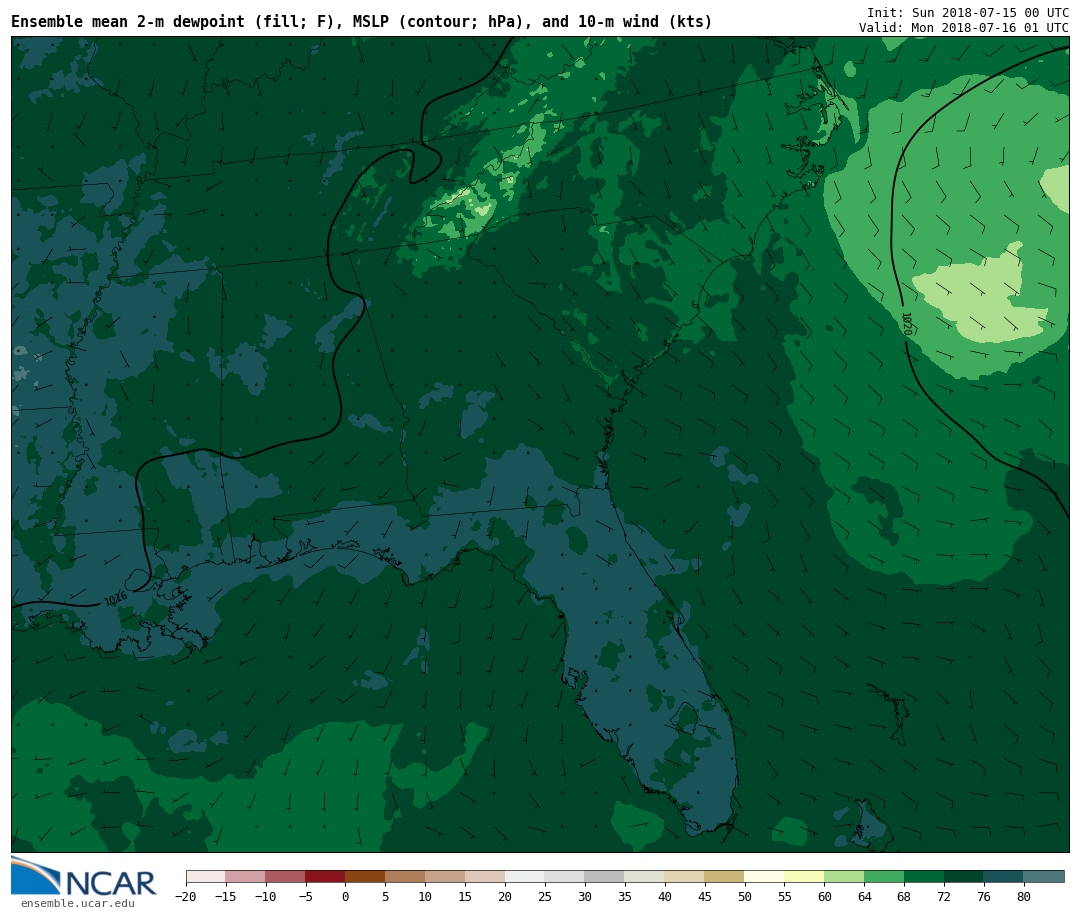Image resolution: width=1080 pixels, height=915 pixels.
Task: Pick the brown swatch between 0 and 5
Action: tap(366, 877)
